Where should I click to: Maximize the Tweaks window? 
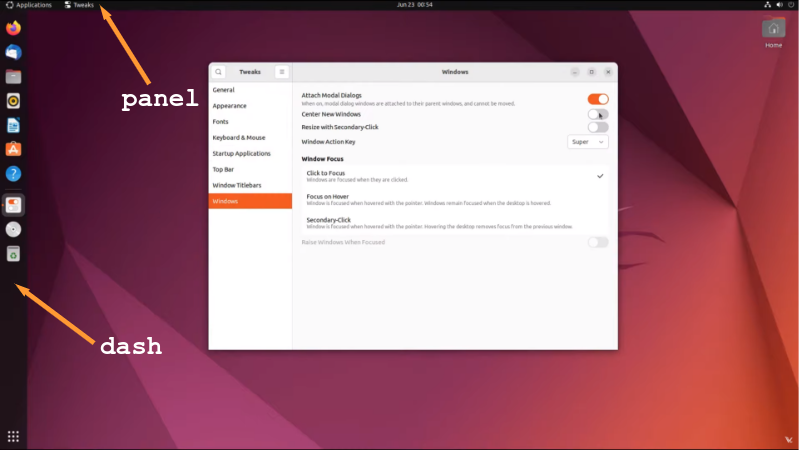[592, 72]
